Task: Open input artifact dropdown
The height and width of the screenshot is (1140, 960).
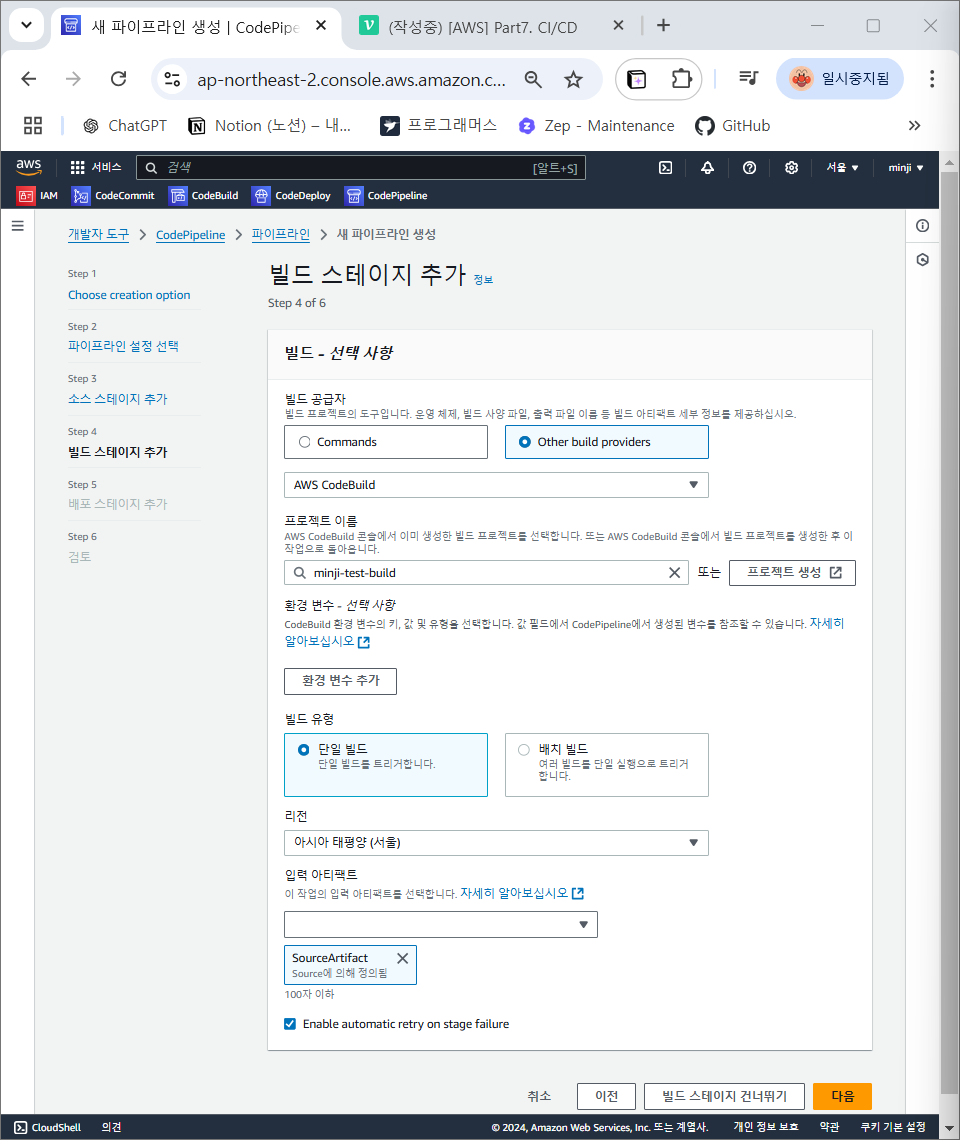Action: (x=441, y=925)
